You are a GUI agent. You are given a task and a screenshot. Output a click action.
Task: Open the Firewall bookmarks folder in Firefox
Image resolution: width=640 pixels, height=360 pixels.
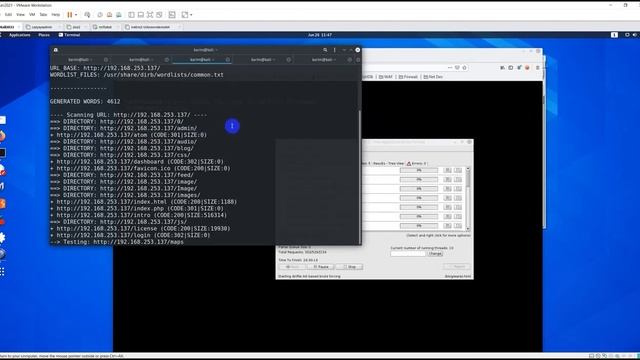pos(408,77)
